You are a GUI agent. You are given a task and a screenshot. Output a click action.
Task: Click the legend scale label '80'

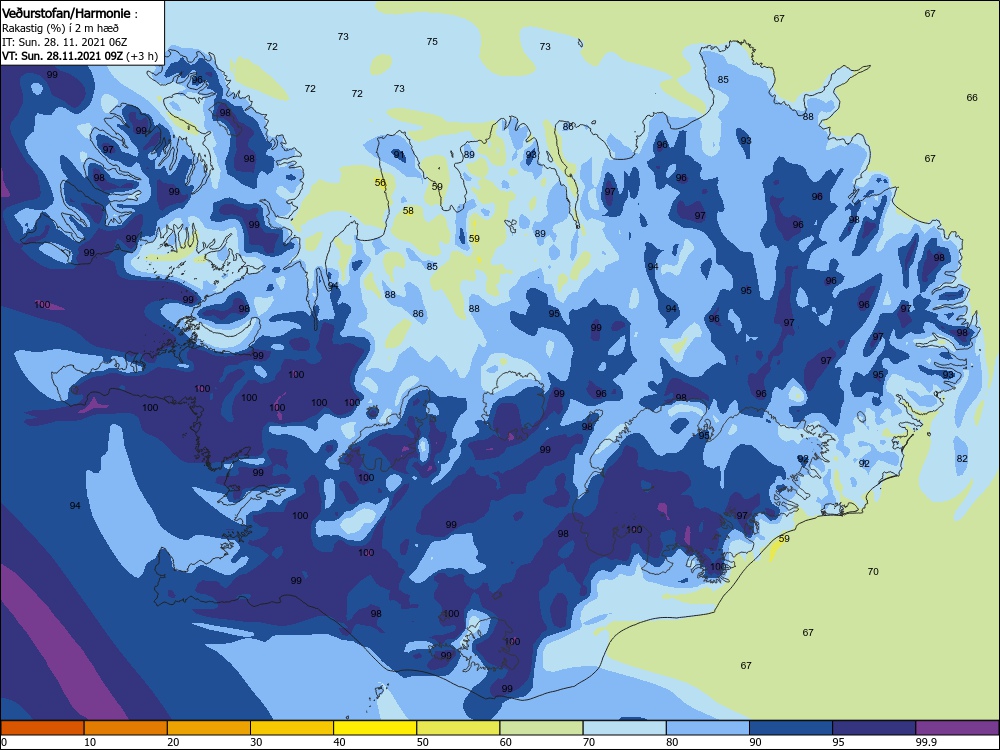pyautogui.click(x=672, y=742)
